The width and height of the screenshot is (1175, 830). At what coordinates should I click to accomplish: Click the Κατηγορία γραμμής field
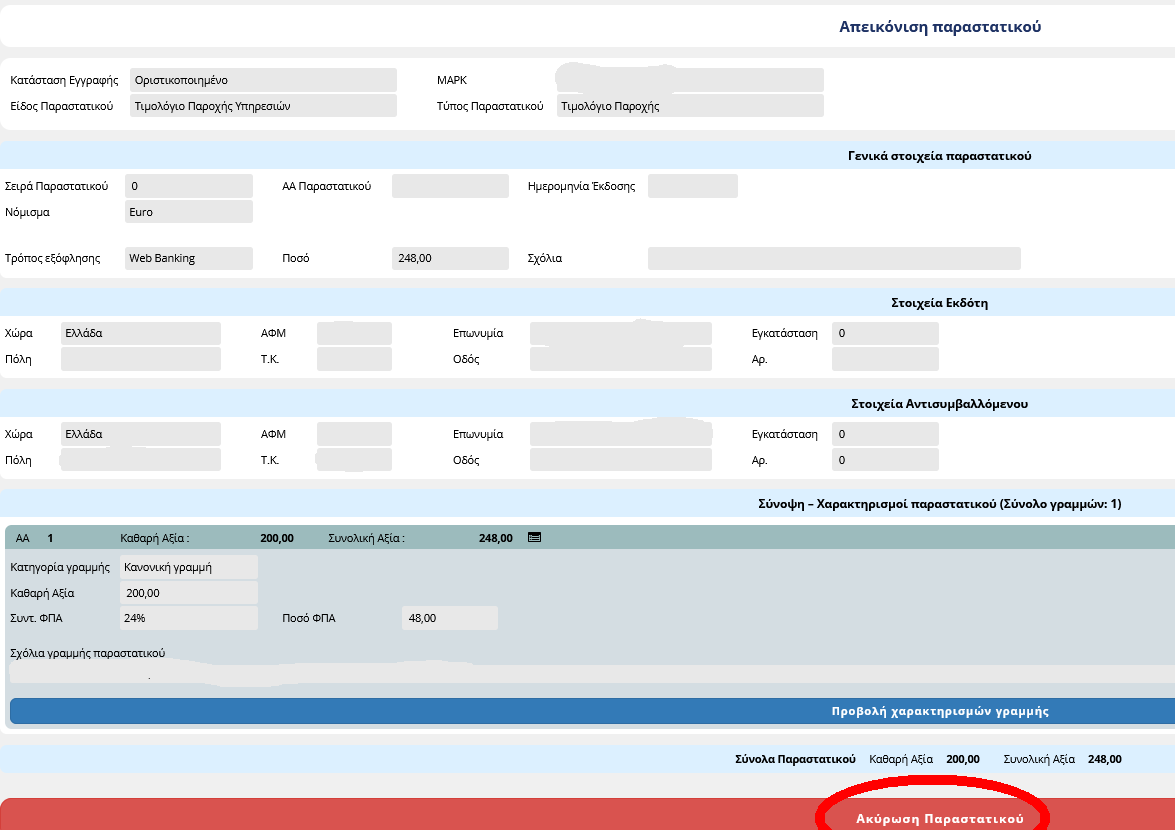188,567
